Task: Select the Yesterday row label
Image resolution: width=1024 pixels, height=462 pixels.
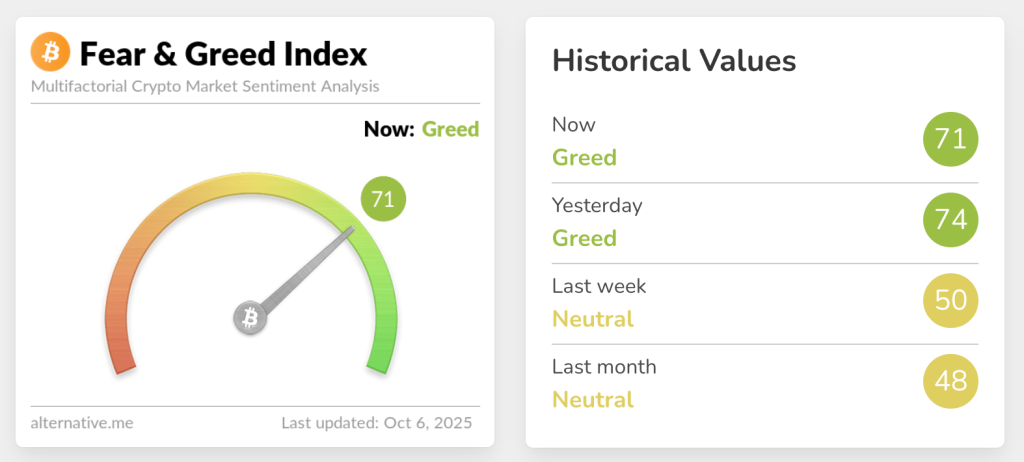Action: point(597,206)
